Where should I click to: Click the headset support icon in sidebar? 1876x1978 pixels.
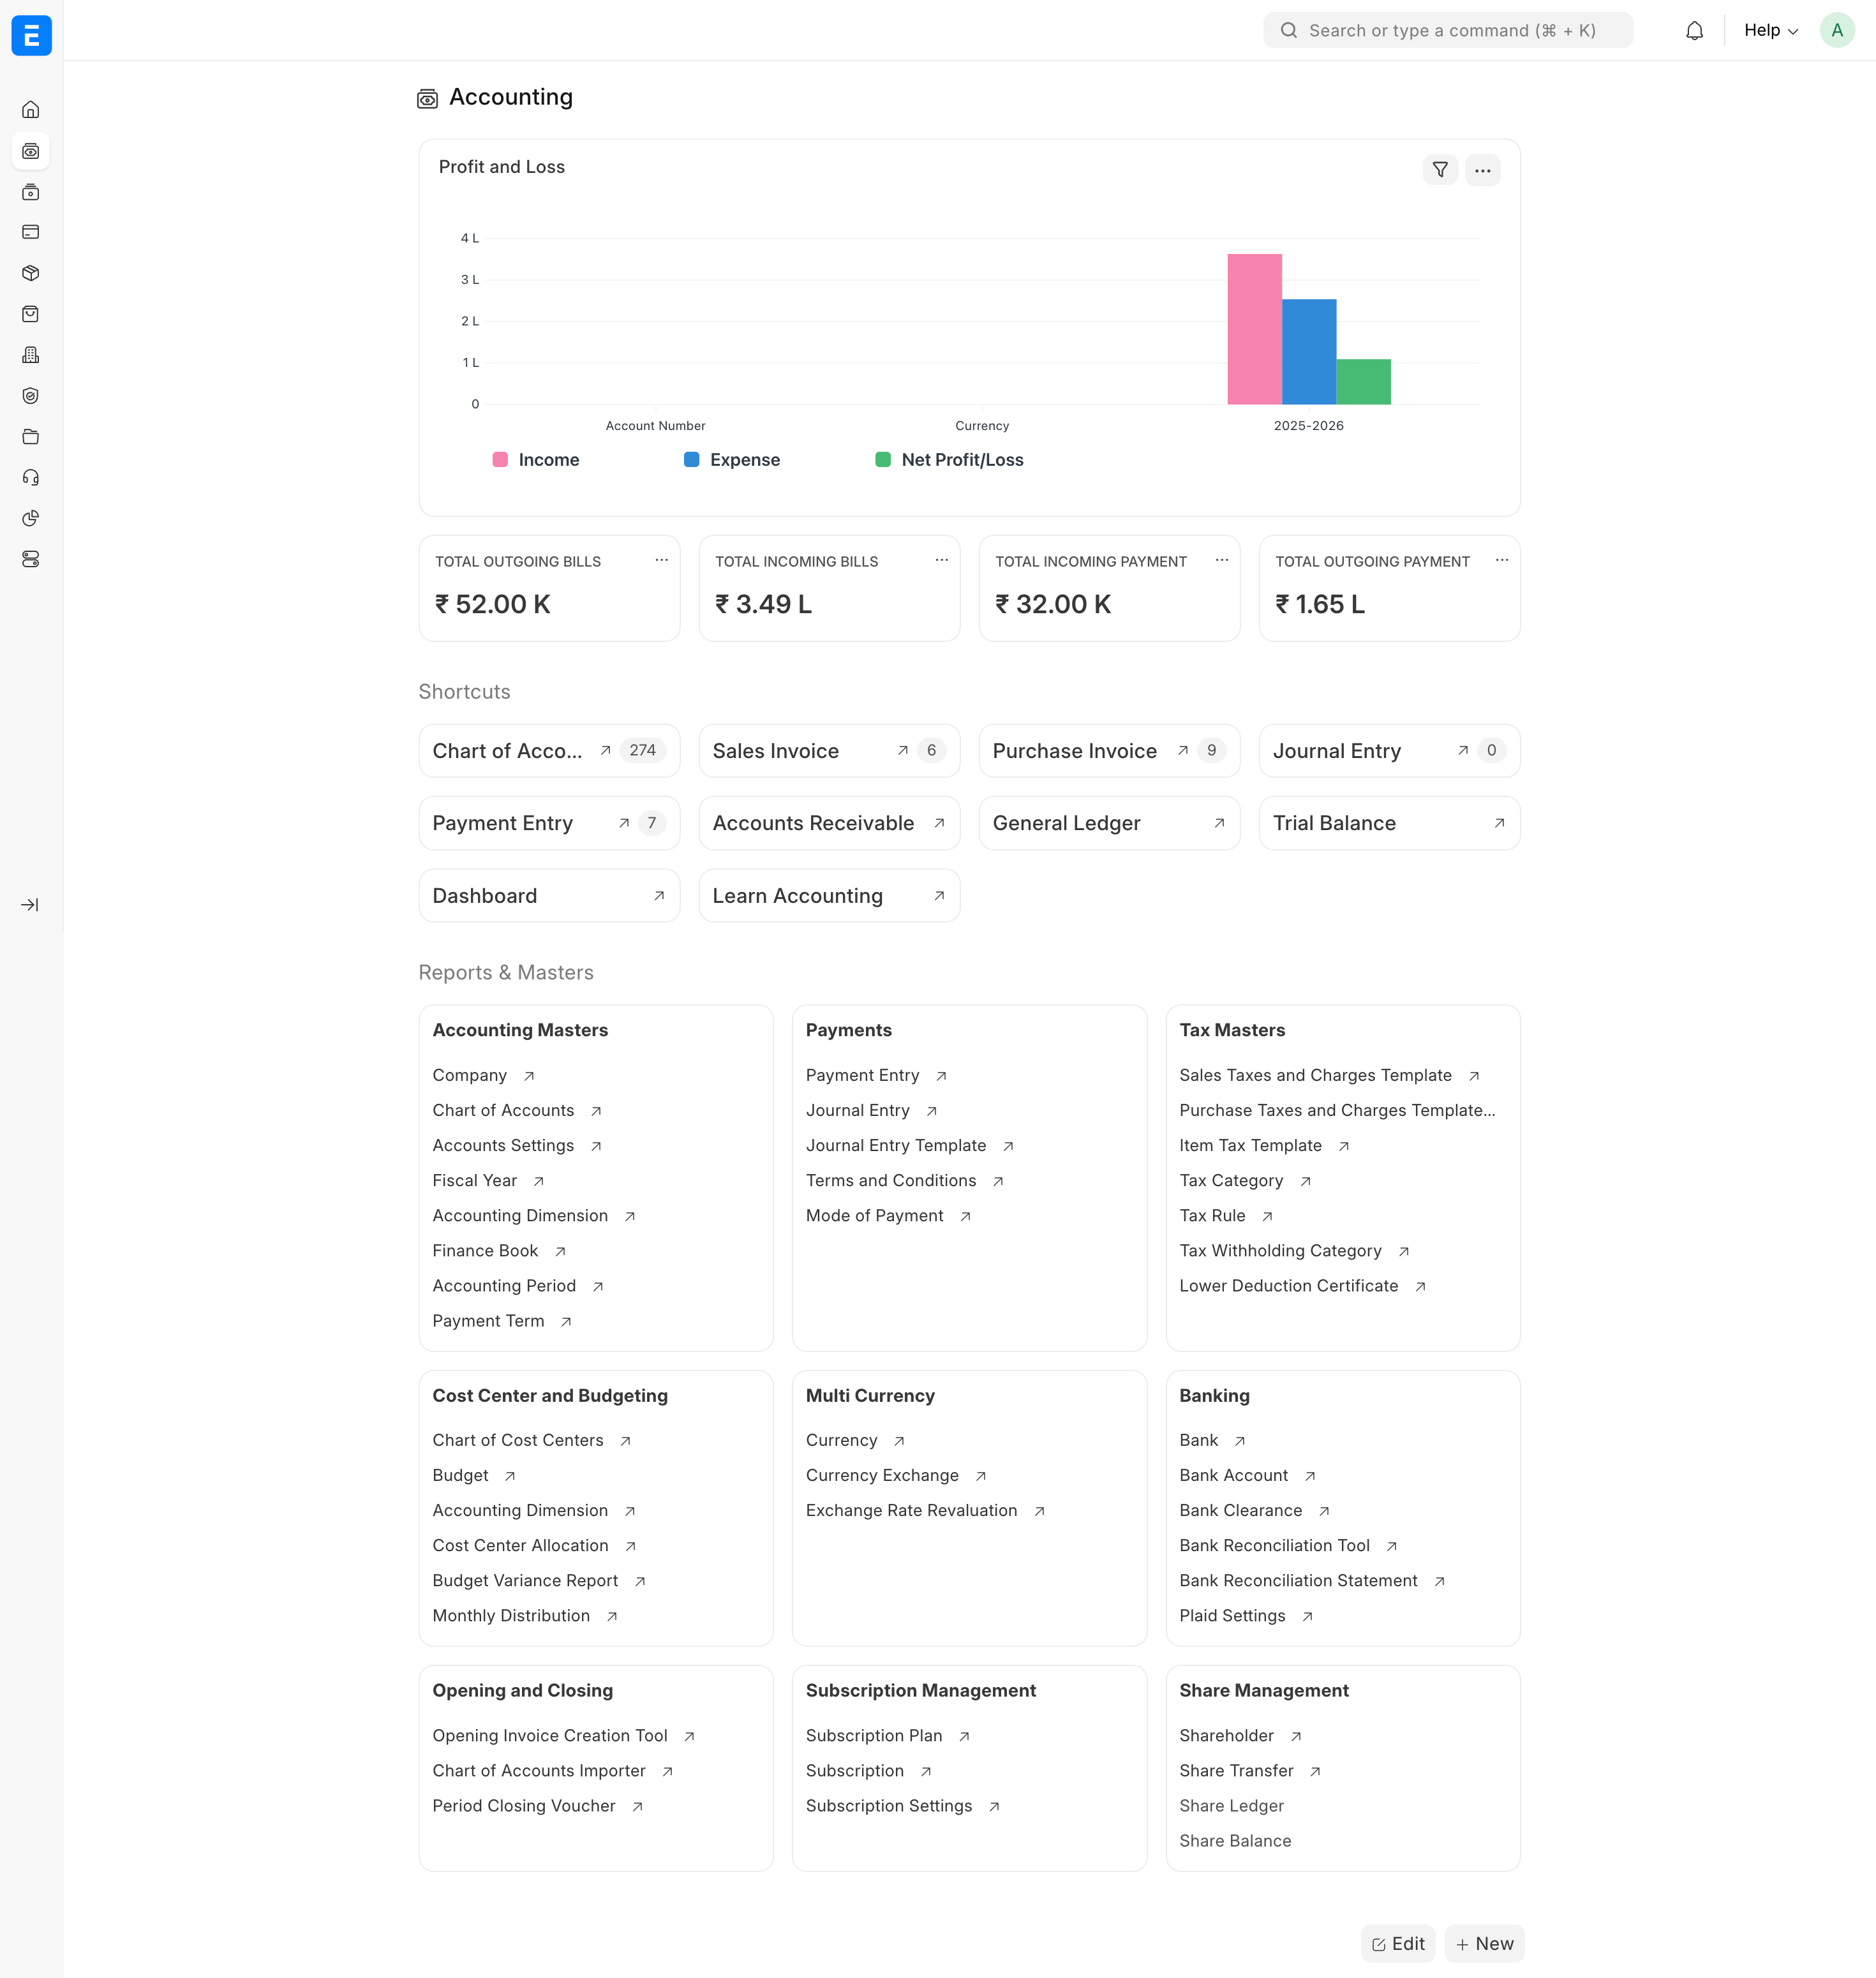(x=31, y=478)
